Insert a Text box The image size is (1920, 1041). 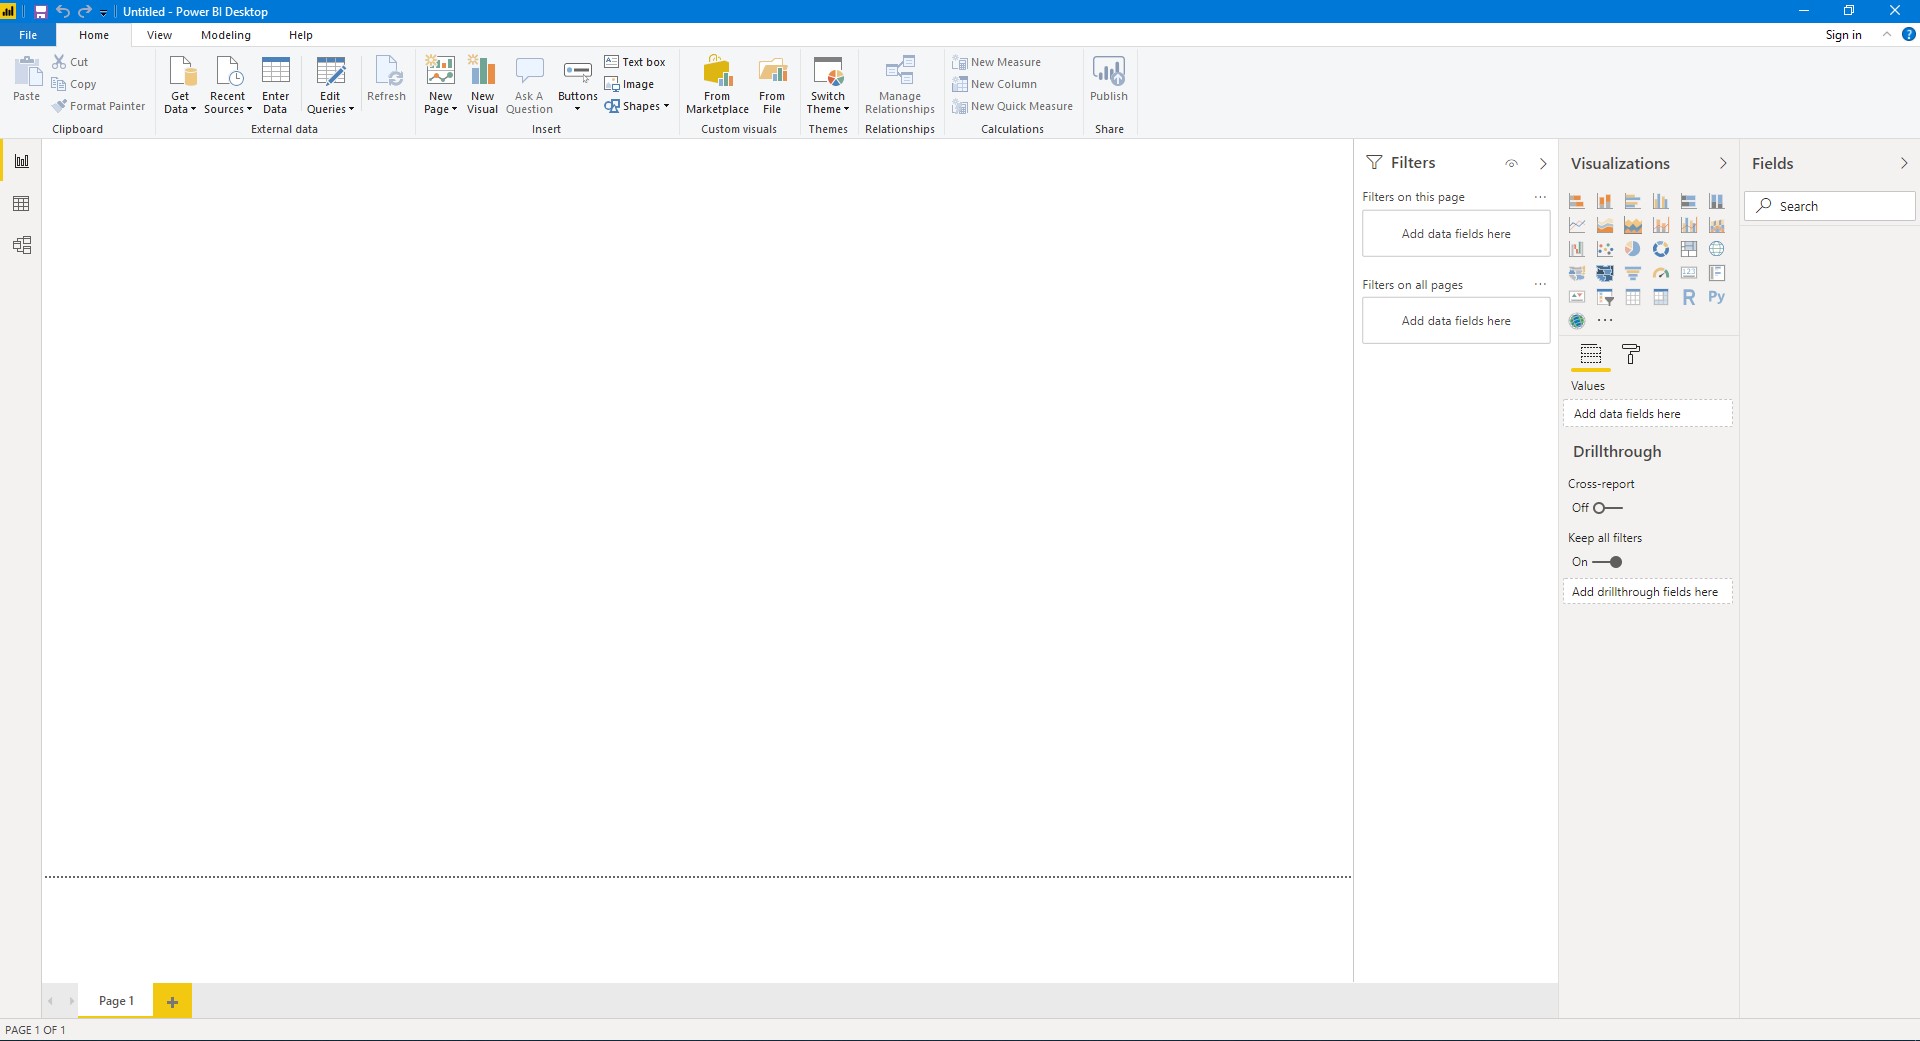635,62
